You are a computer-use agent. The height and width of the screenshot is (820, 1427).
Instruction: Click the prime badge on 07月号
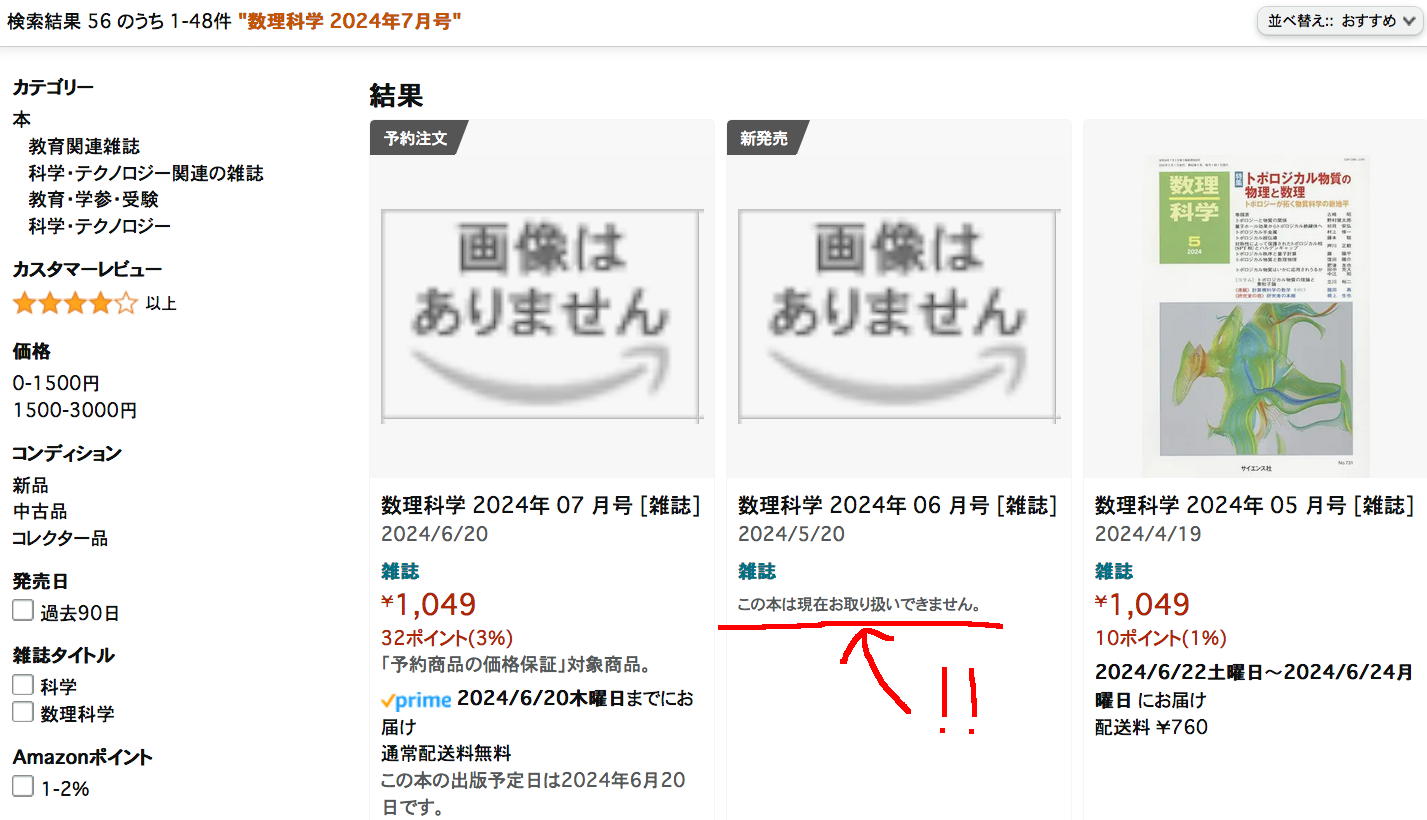pos(416,700)
